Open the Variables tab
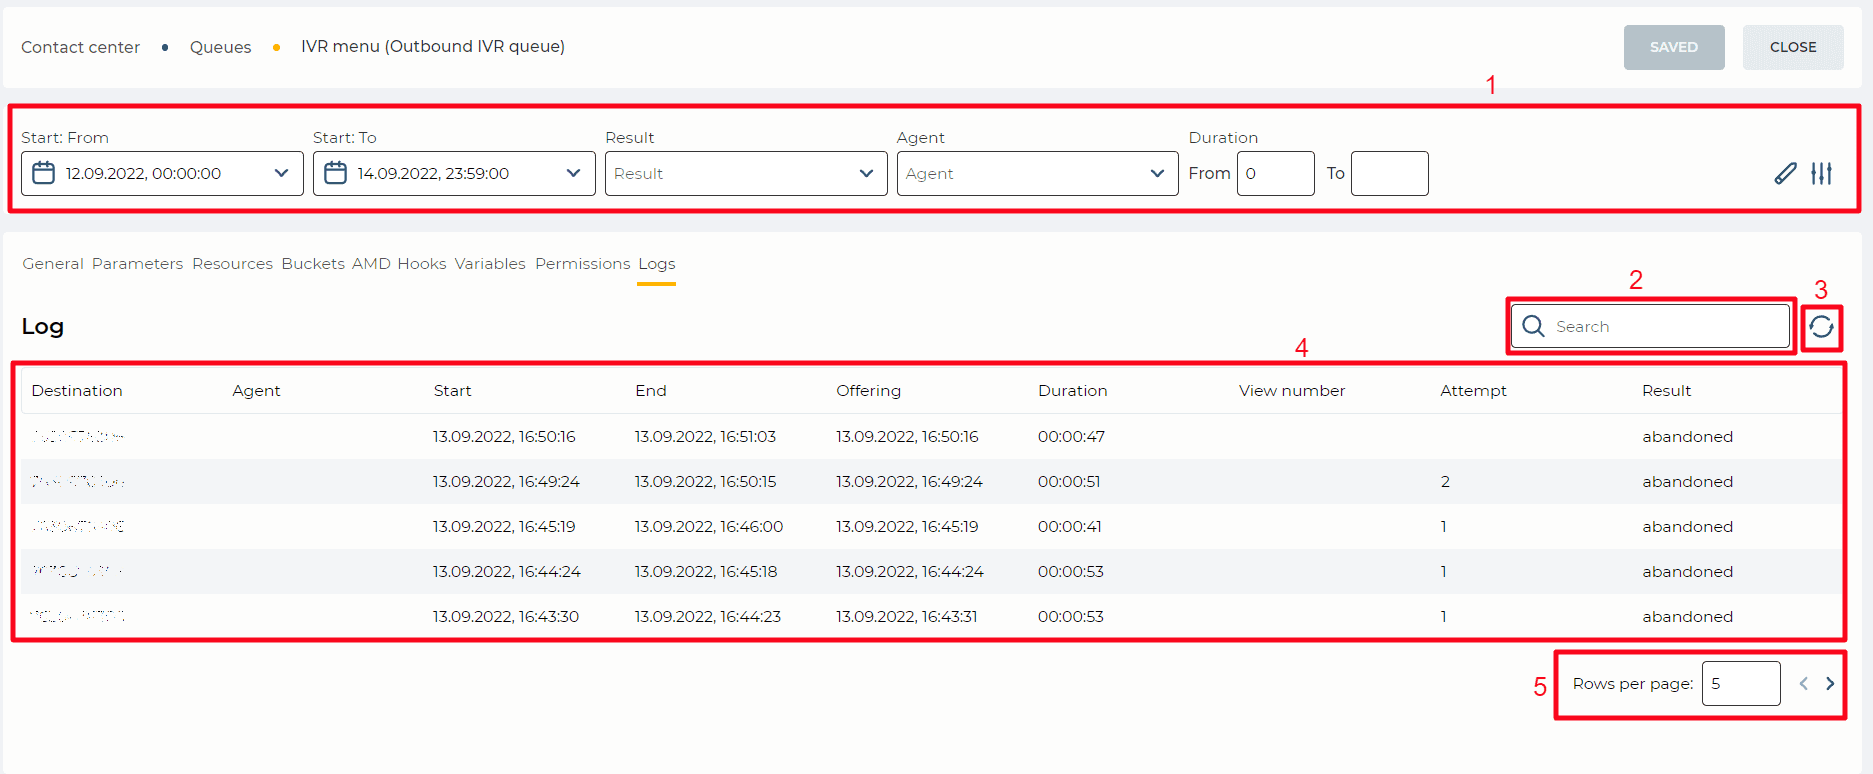 pos(490,264)
